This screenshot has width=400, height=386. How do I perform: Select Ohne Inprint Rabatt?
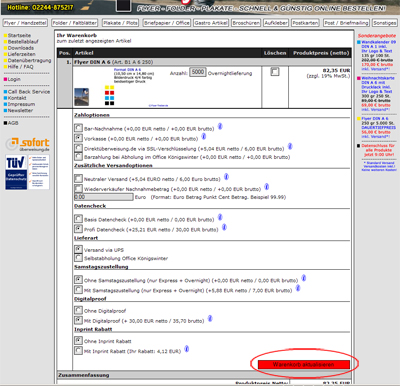(78, 340)
